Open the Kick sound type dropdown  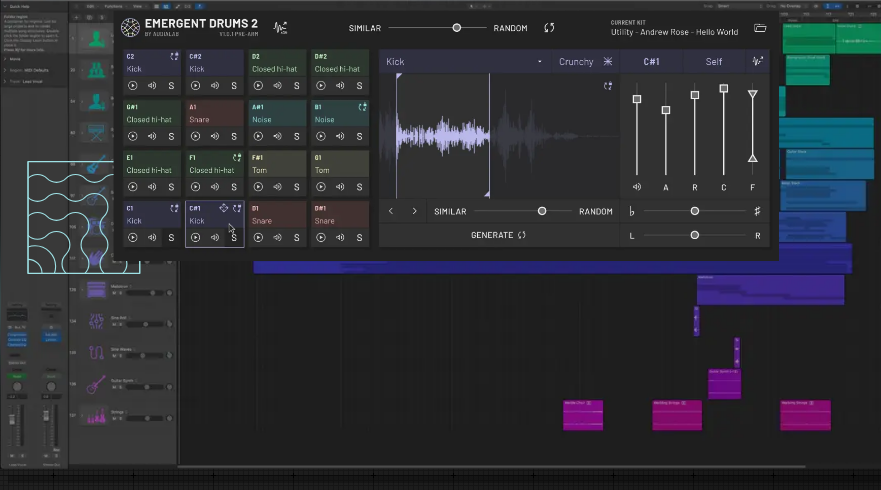click(x=464, y=62)
